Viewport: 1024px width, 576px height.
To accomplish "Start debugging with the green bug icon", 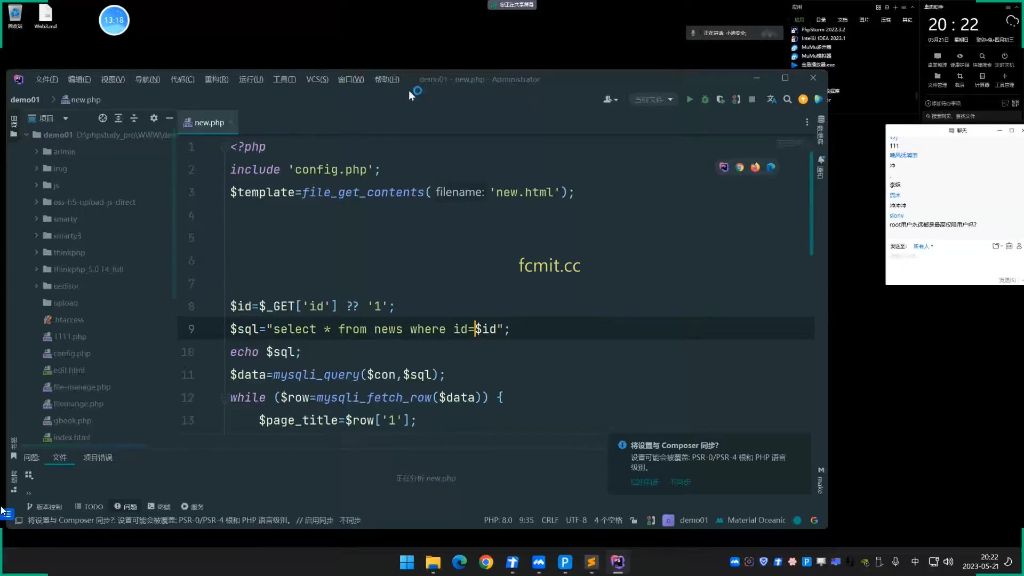I will coord(705,99).
